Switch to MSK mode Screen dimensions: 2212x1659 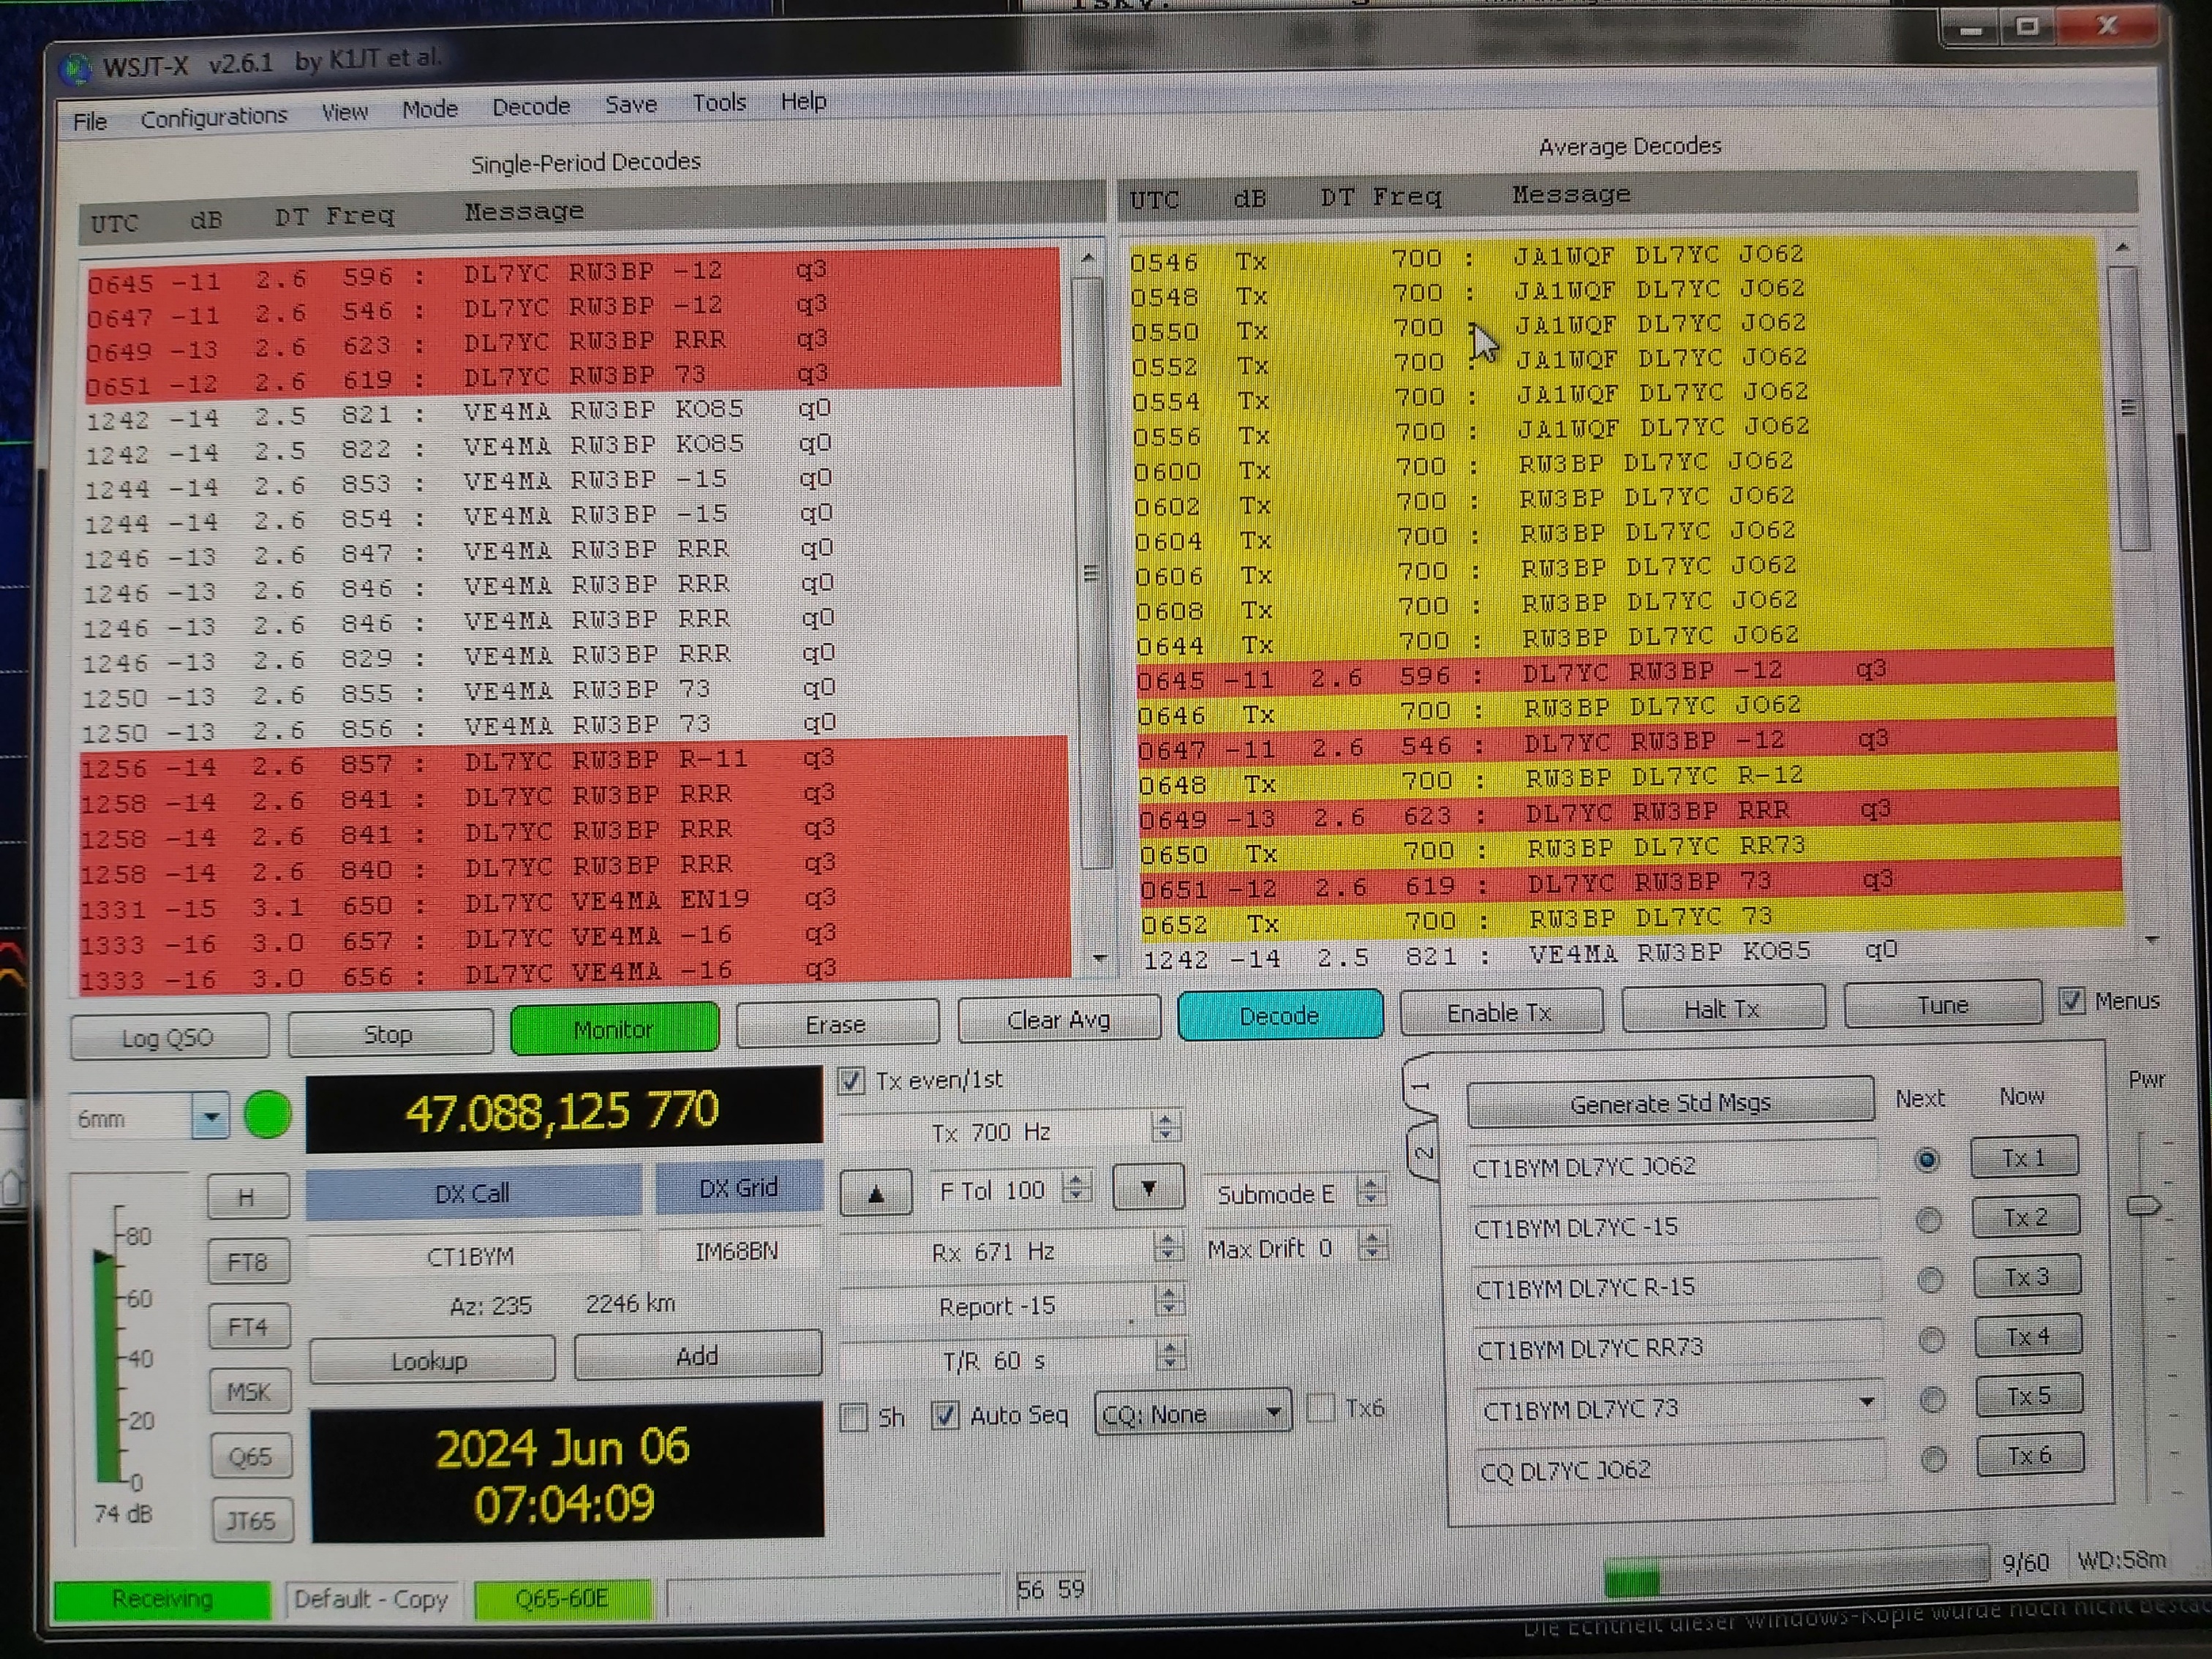[251, 1392]
